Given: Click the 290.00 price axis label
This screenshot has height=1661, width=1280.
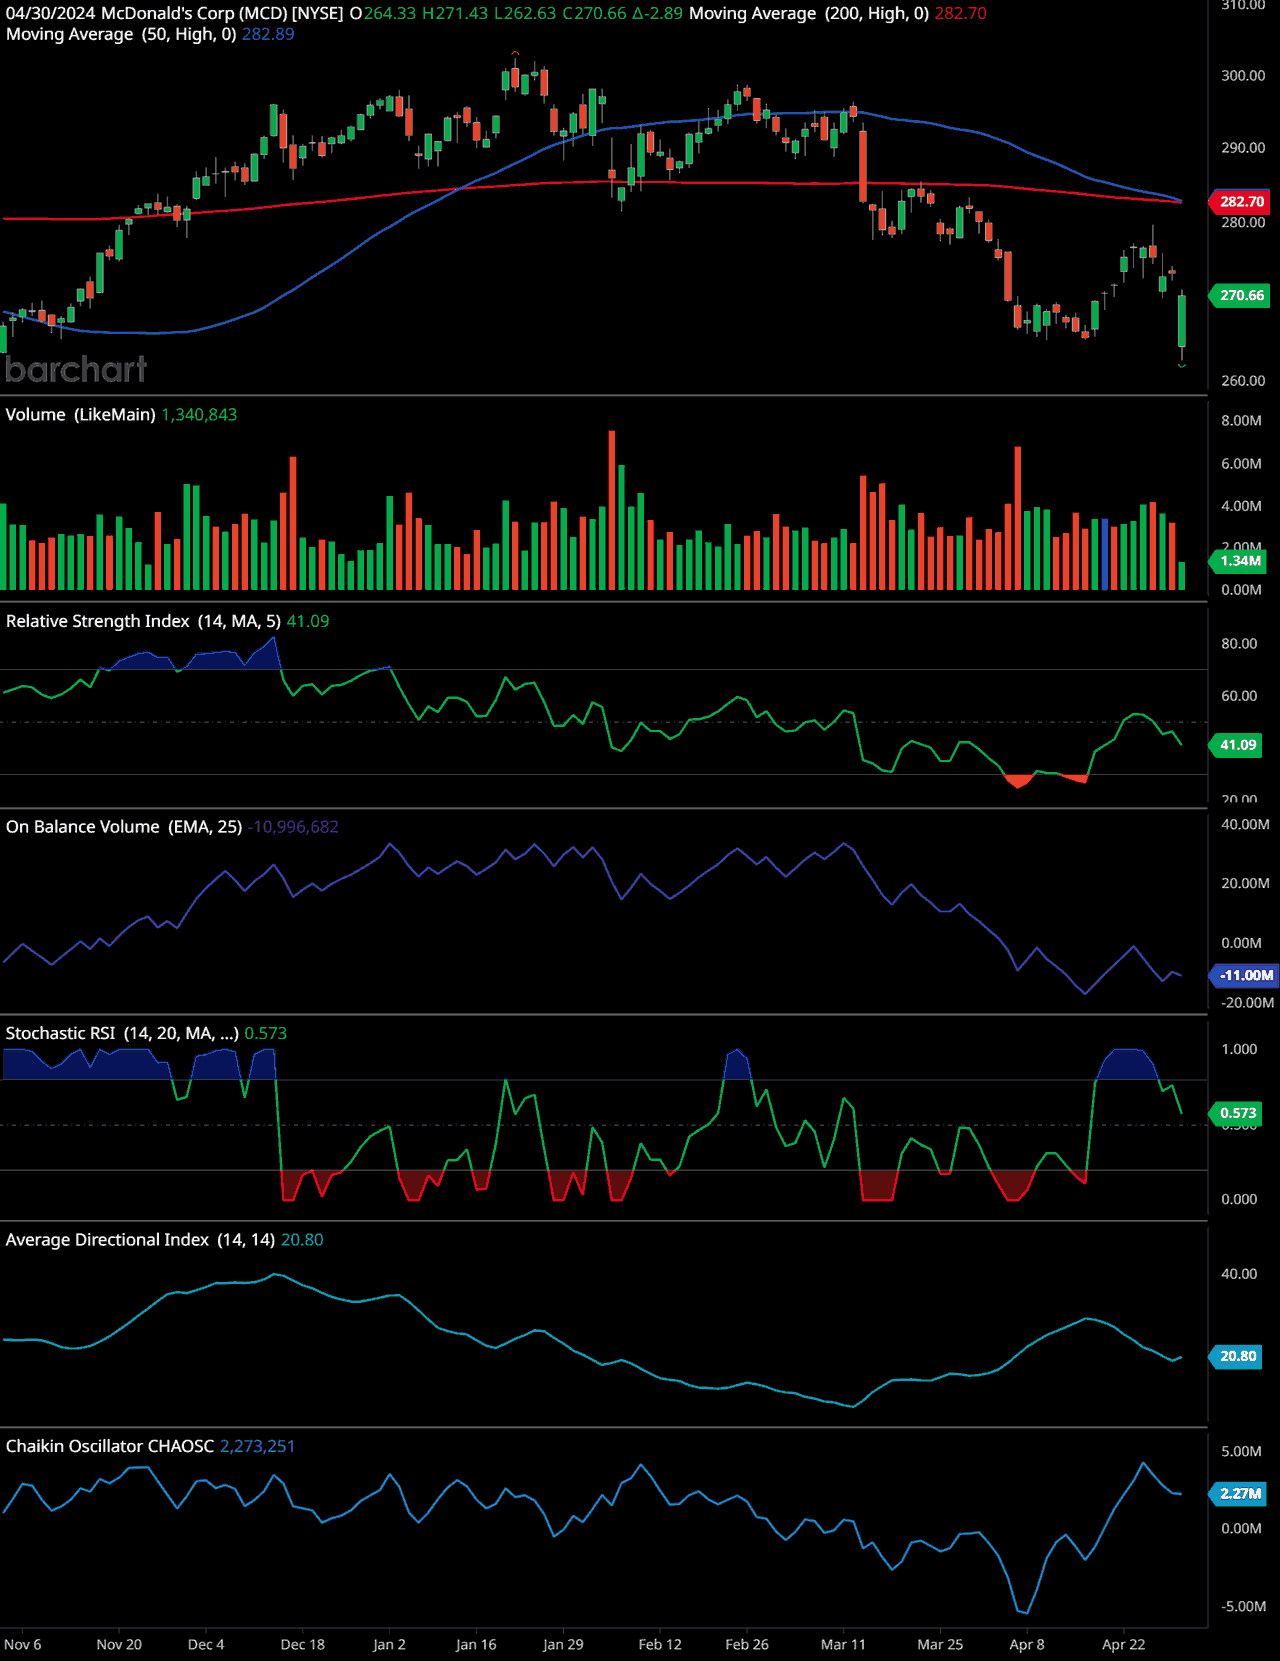Looking at the screenshot, I should 1243,147.
